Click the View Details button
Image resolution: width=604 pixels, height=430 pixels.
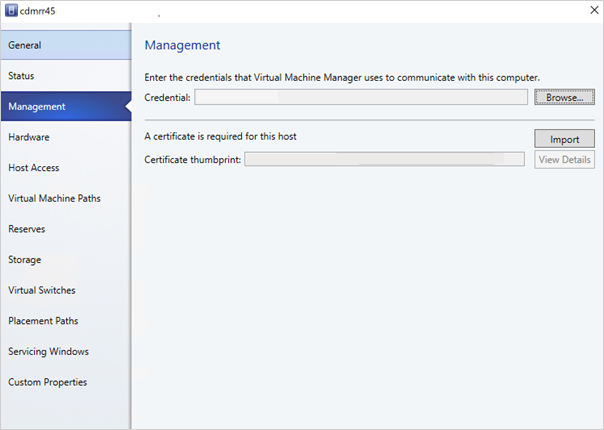click(x=564, y=160)
